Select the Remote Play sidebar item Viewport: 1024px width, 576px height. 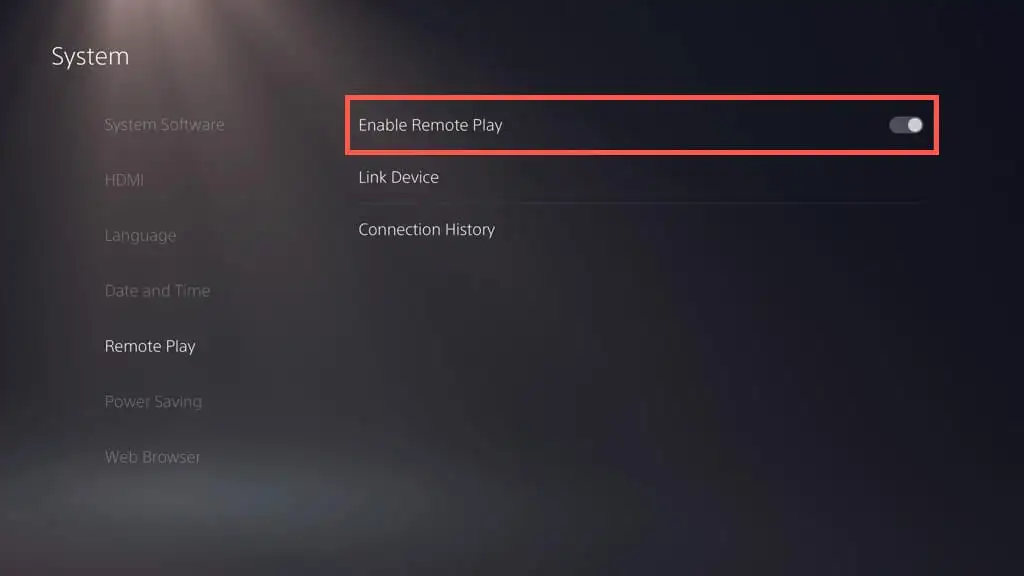[150, 346]
